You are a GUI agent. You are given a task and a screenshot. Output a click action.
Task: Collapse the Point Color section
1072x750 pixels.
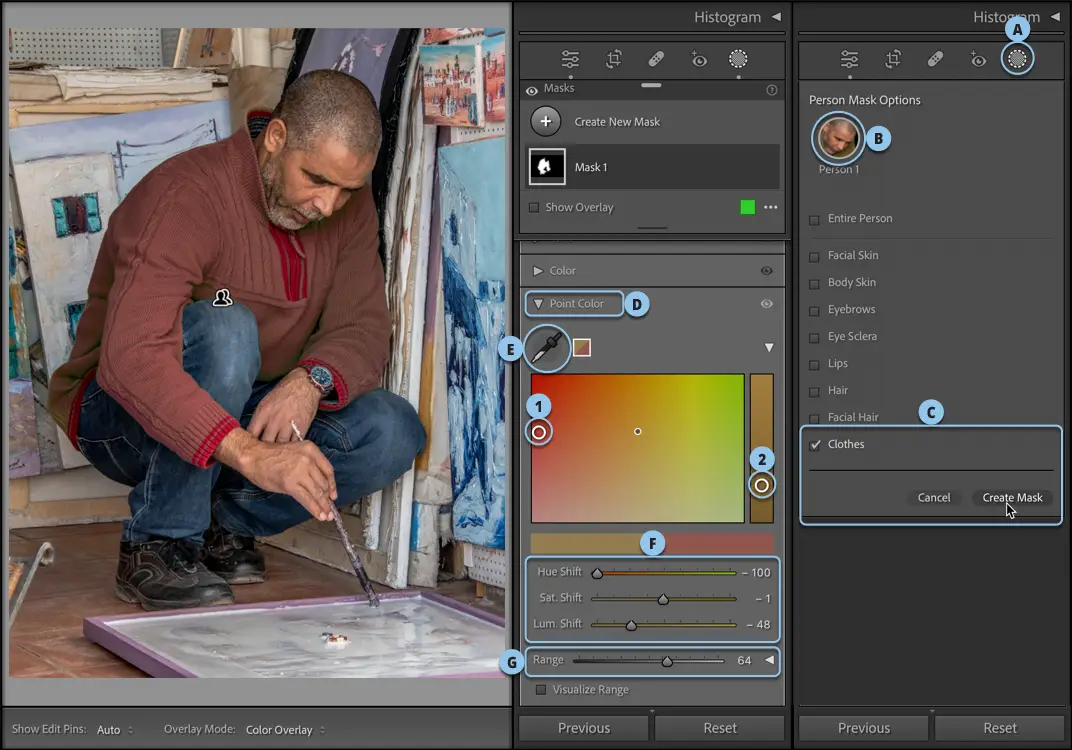point(538,304)
